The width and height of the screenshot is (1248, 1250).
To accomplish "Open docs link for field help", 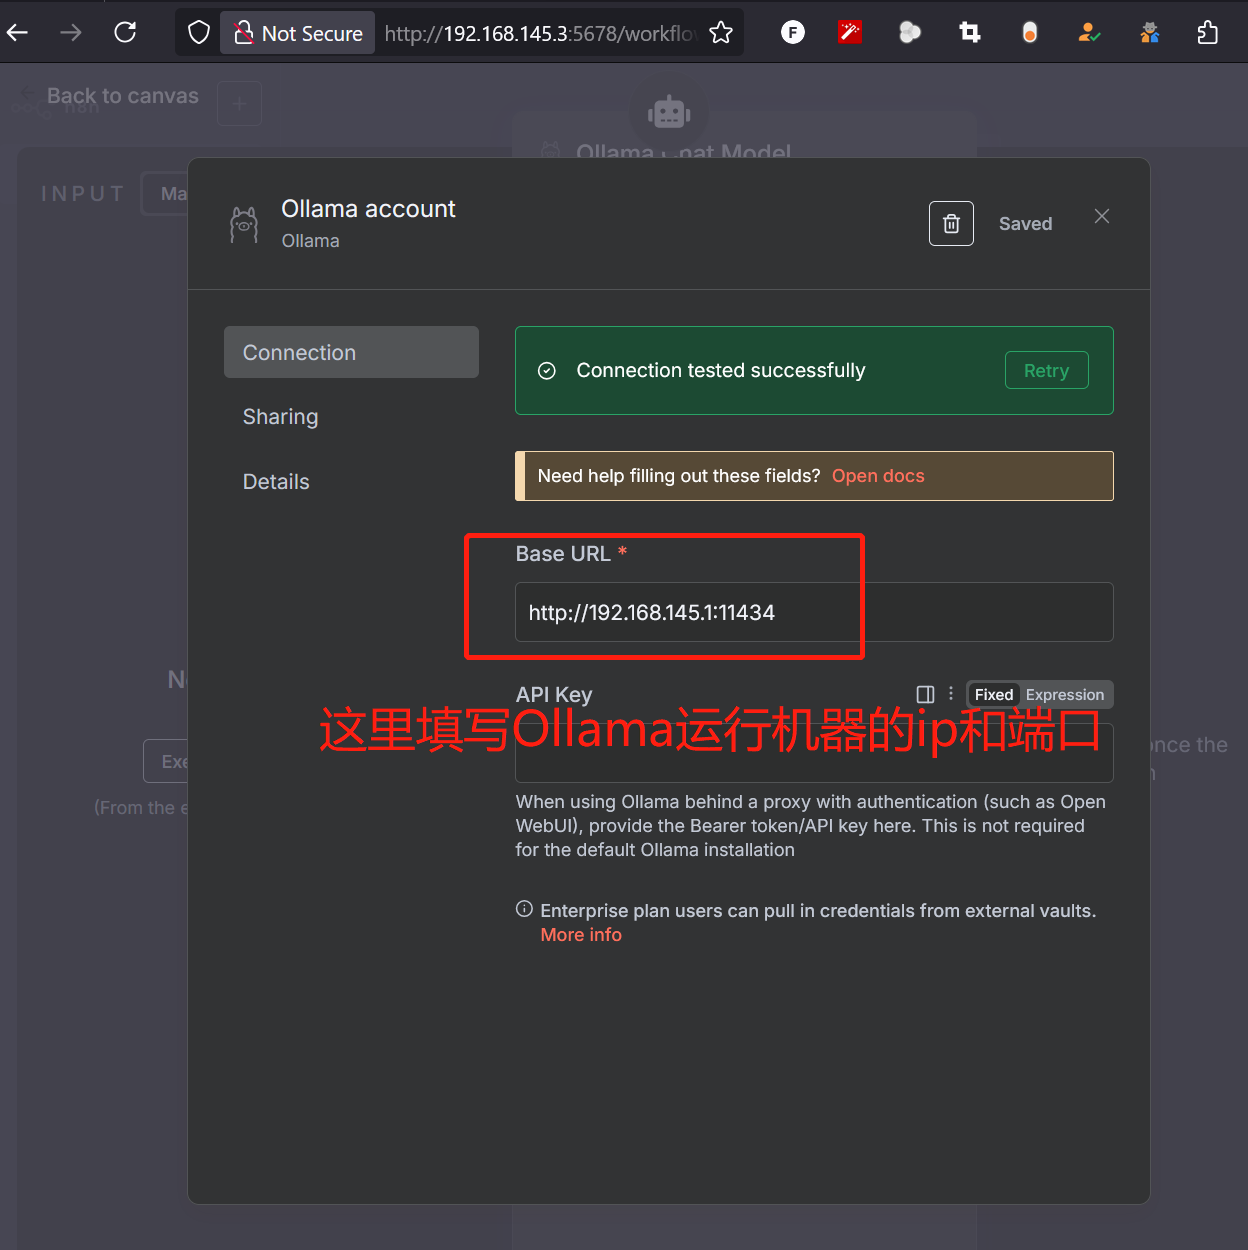I will coord(878,476).
